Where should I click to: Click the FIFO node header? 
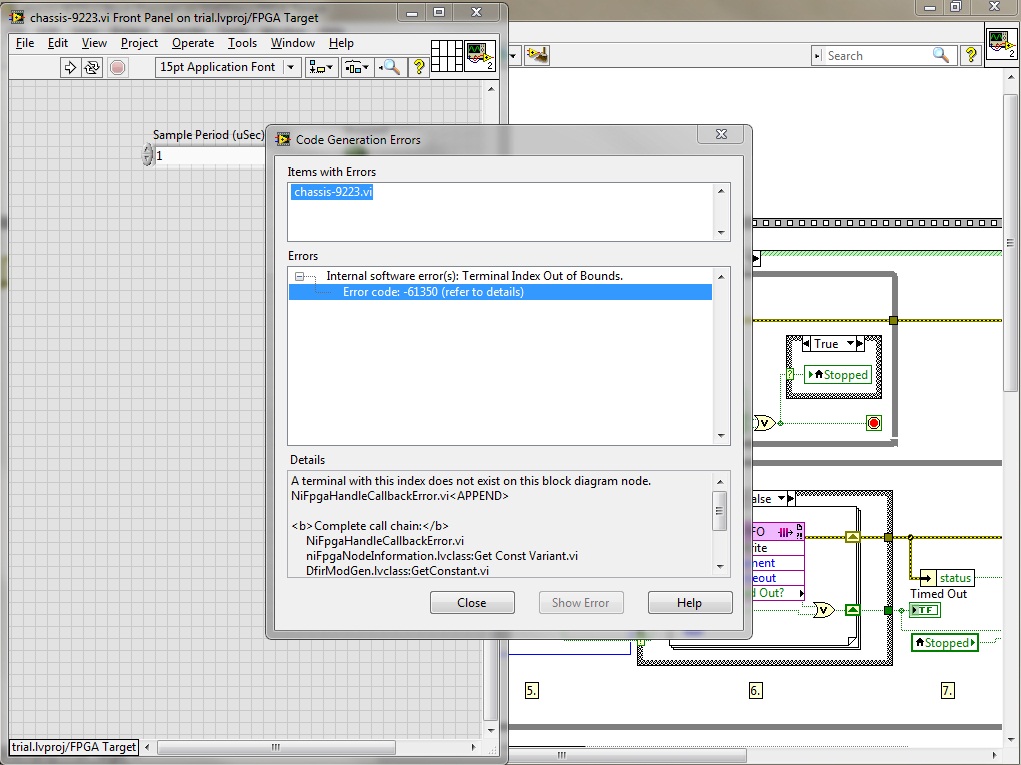777,532
